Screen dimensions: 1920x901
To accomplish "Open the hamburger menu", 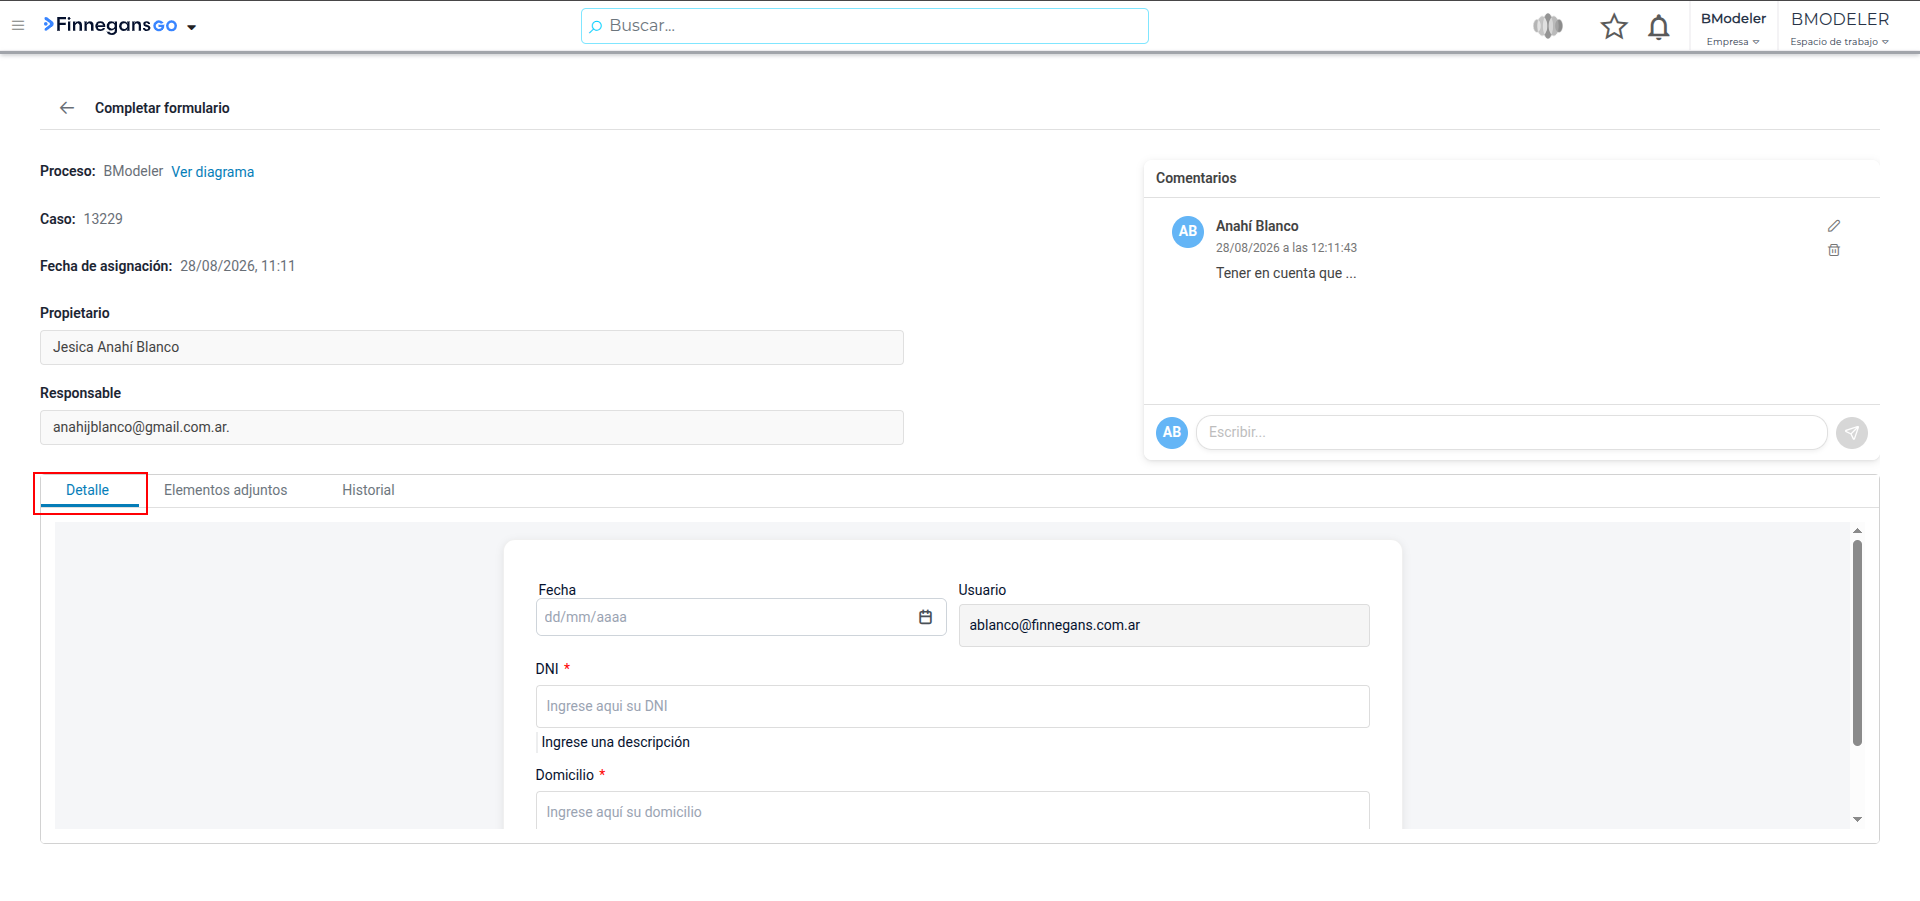I will (18, 25).
